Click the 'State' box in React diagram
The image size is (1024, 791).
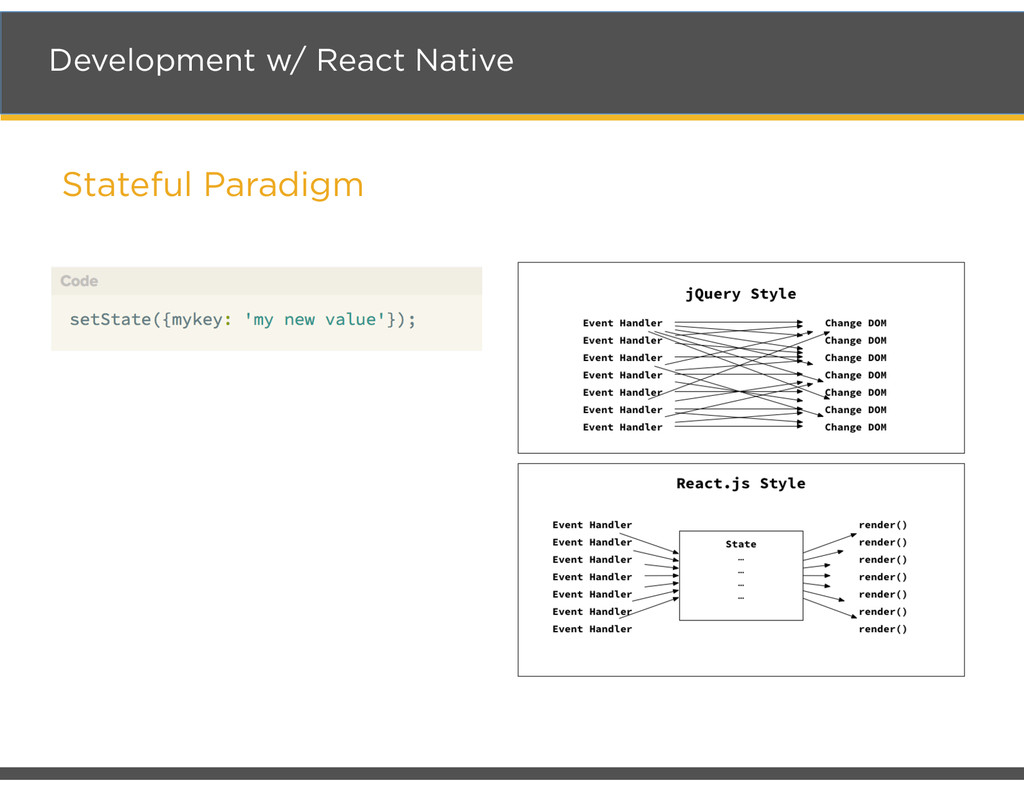741,575
